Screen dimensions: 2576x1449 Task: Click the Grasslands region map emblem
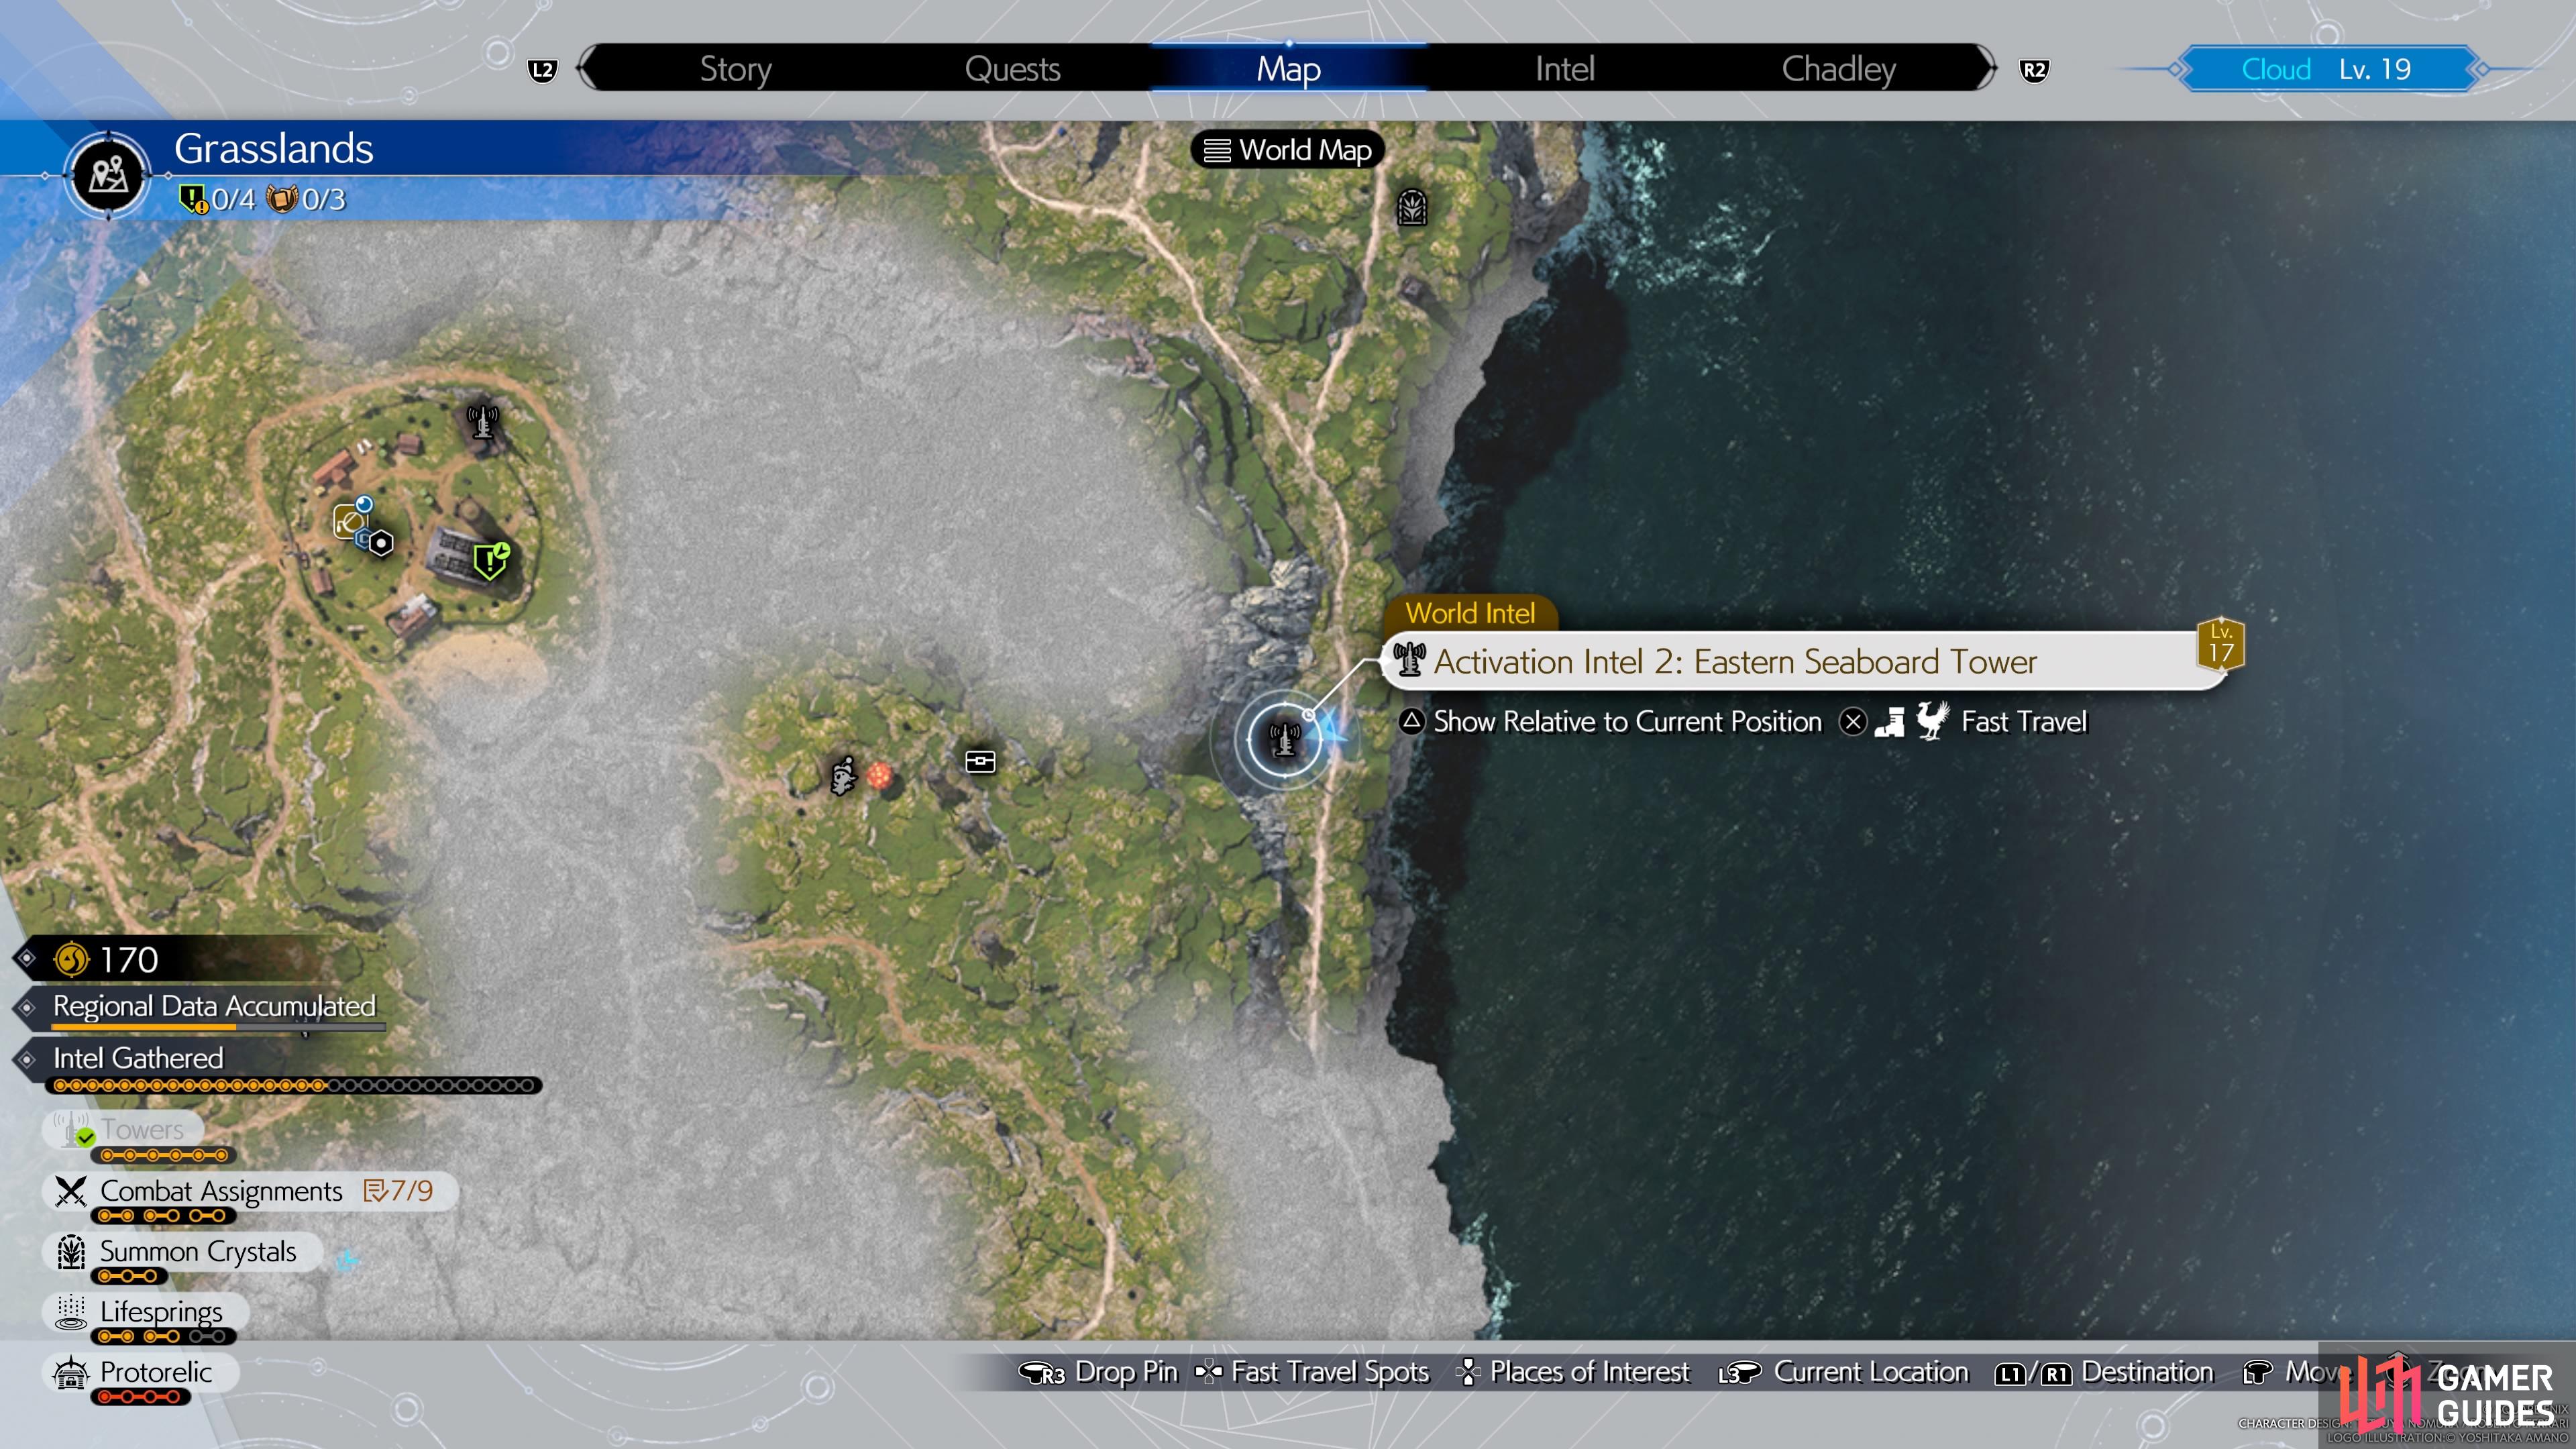pos(108,175)
